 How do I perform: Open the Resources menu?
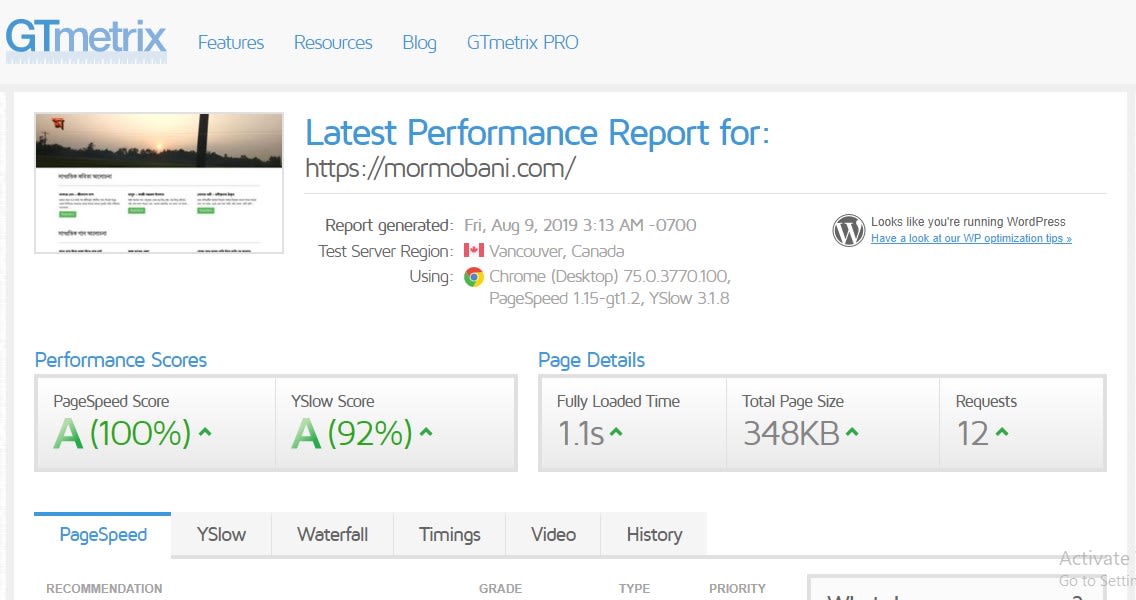[x=333, y=43]
